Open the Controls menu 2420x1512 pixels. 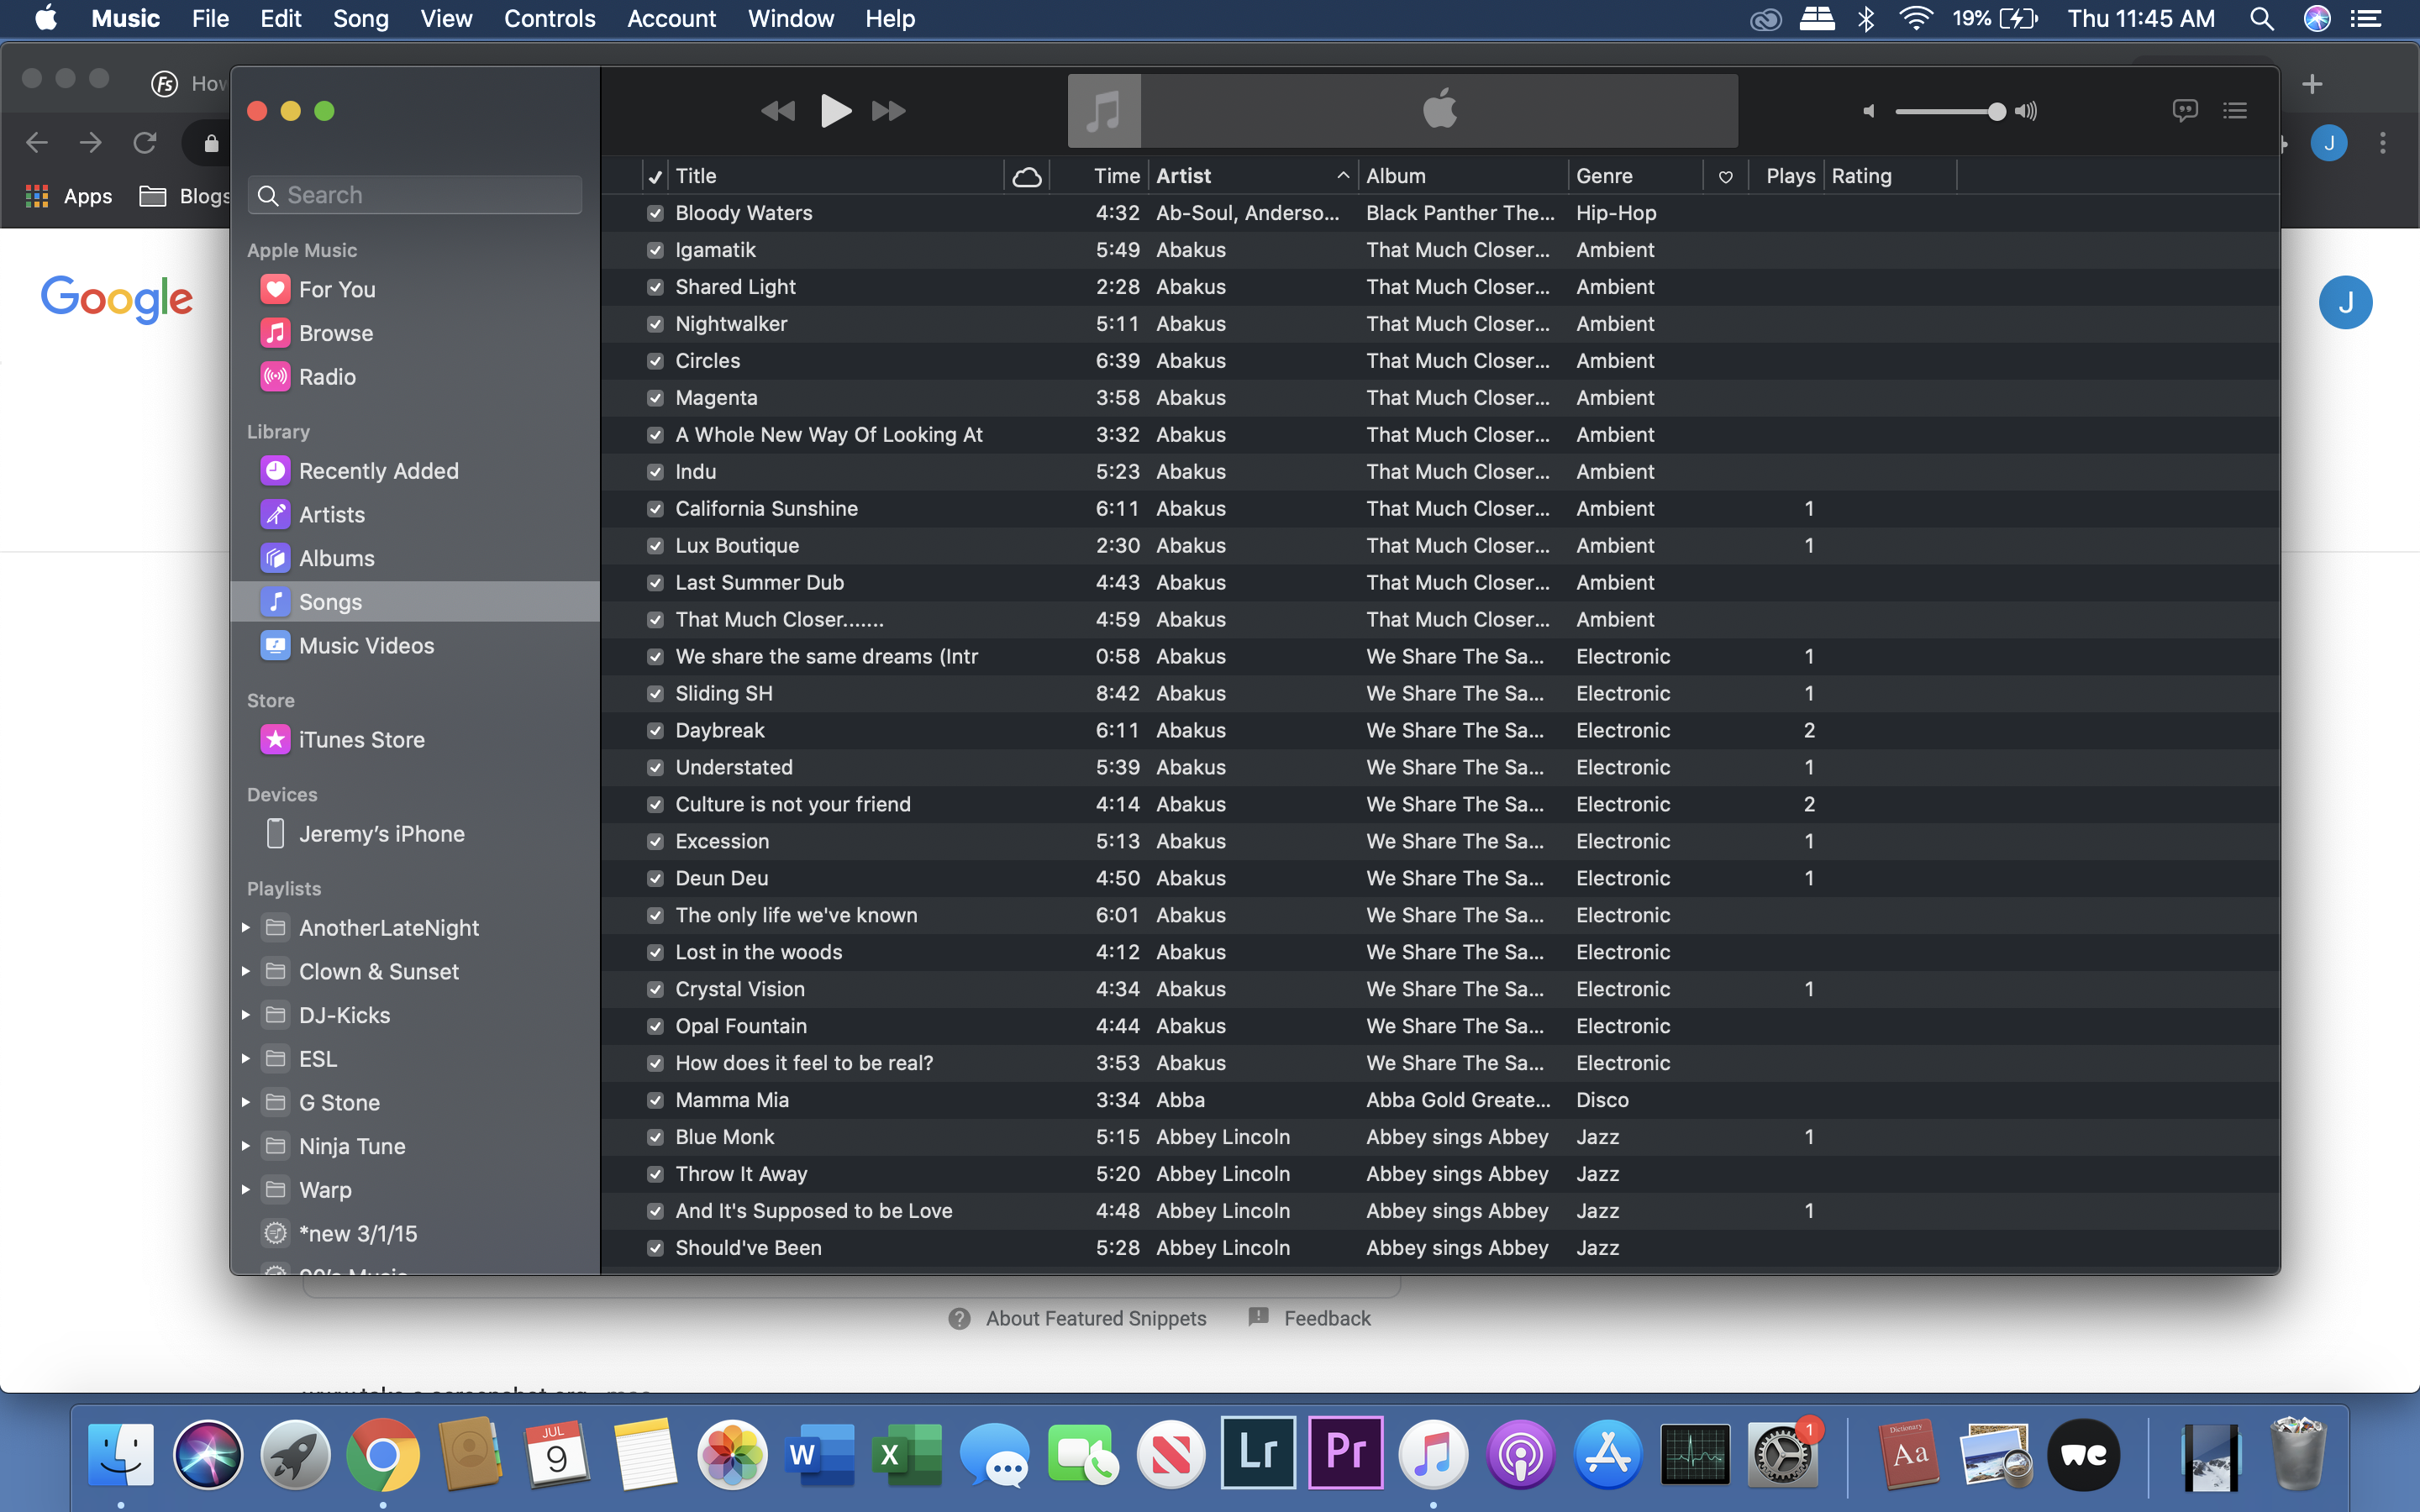point(549,19)
